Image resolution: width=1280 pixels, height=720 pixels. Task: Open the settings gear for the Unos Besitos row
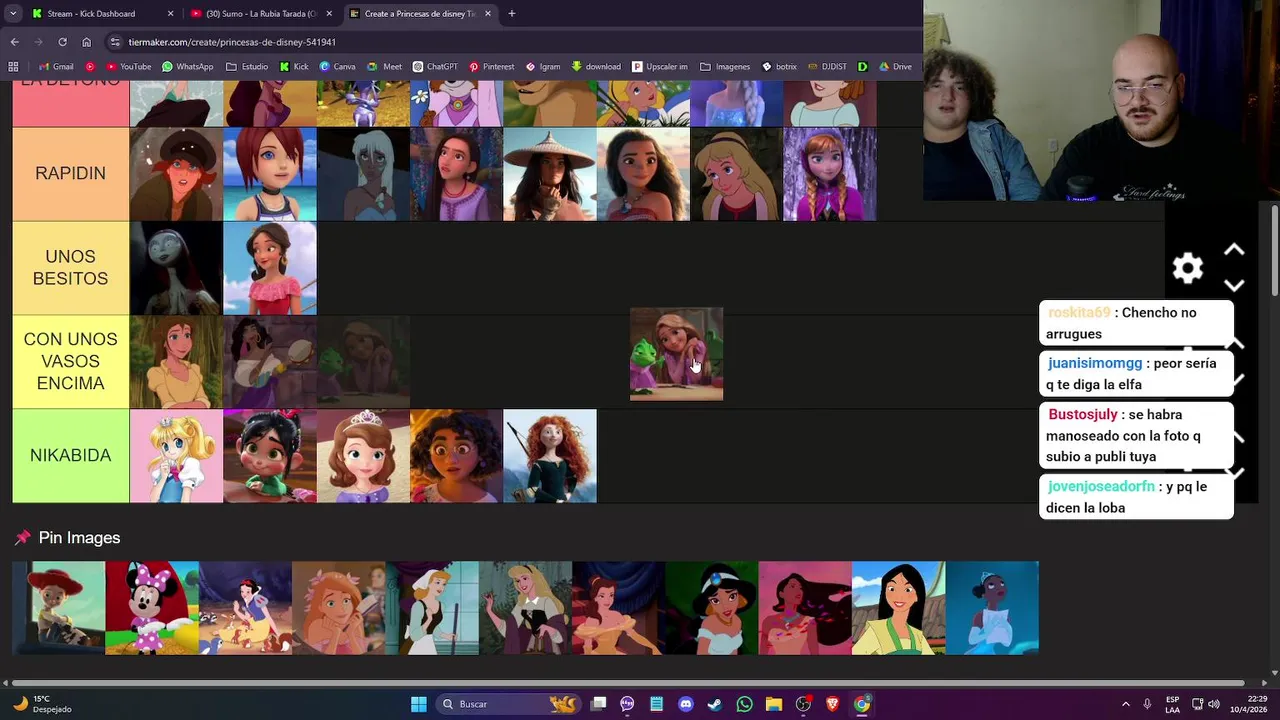tap(1188, 268)
